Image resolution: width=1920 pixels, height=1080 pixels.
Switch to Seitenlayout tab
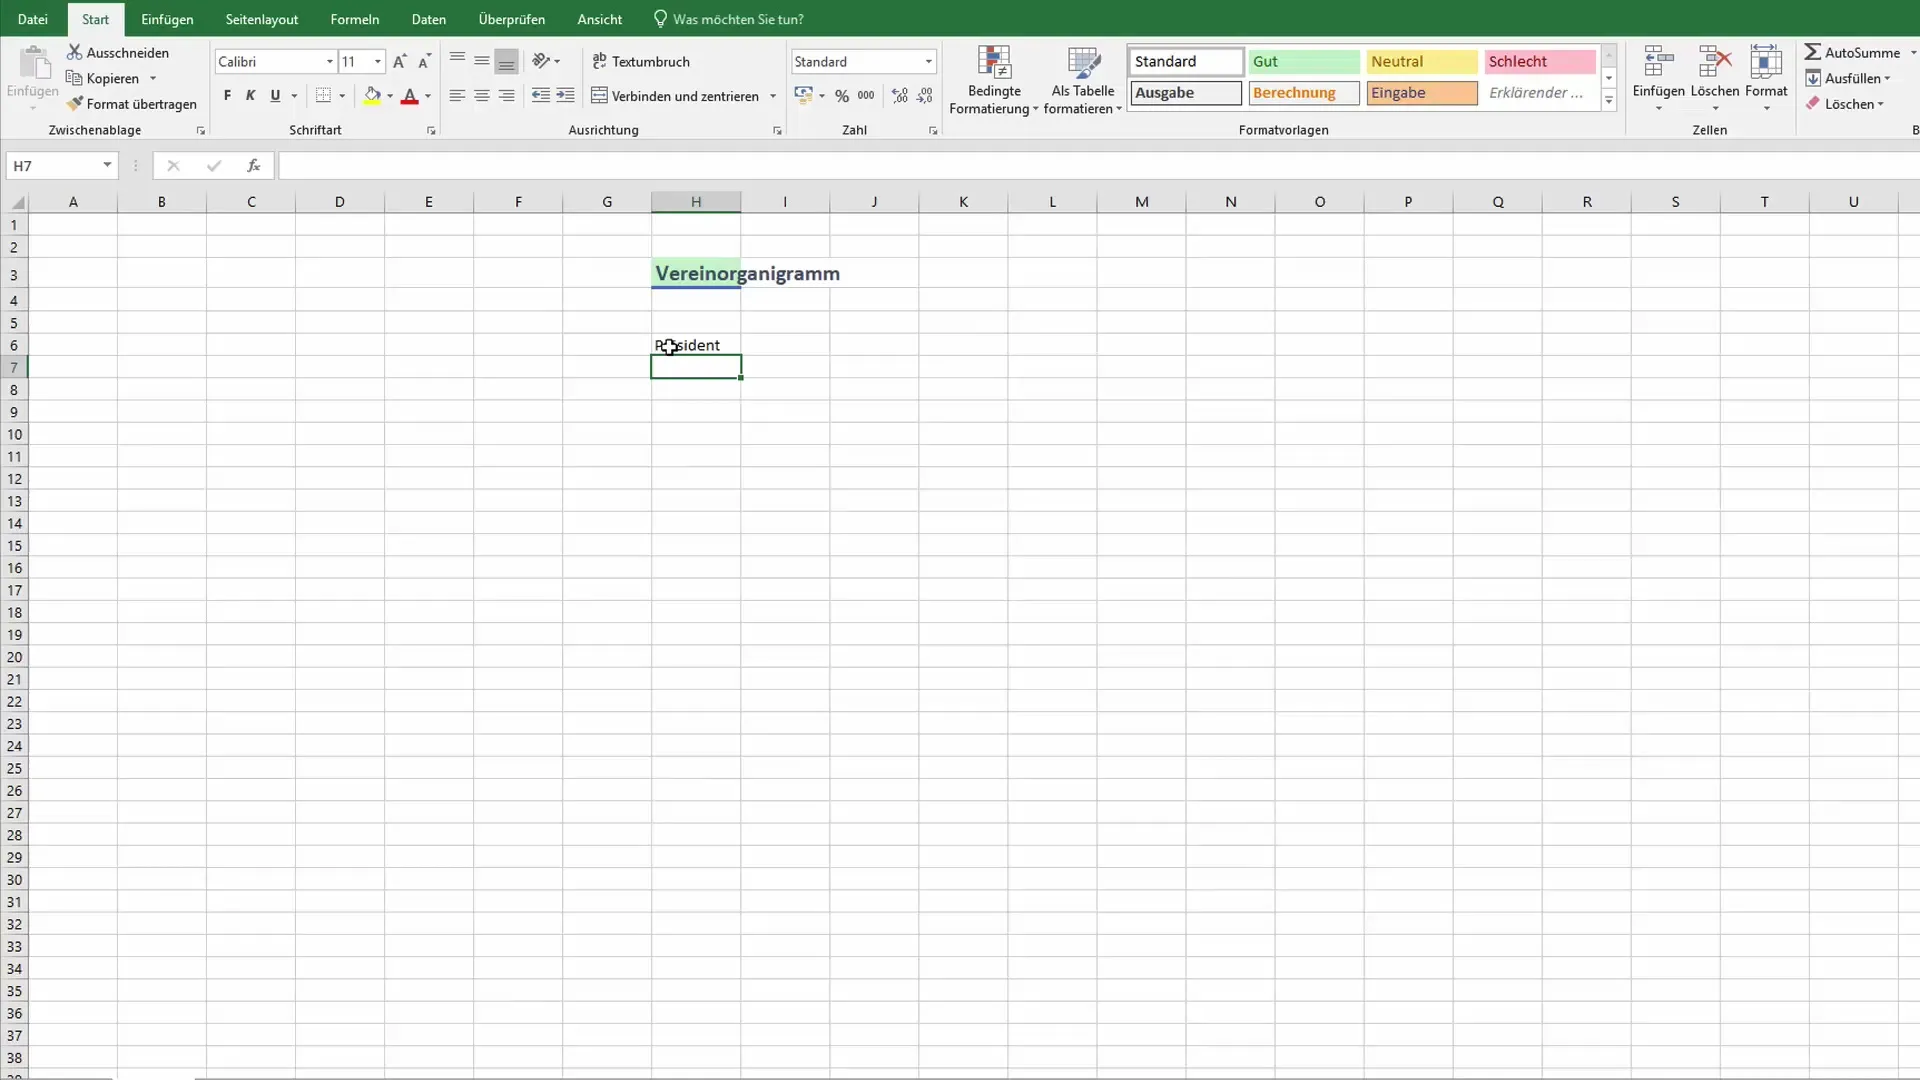tap(262, 19)
